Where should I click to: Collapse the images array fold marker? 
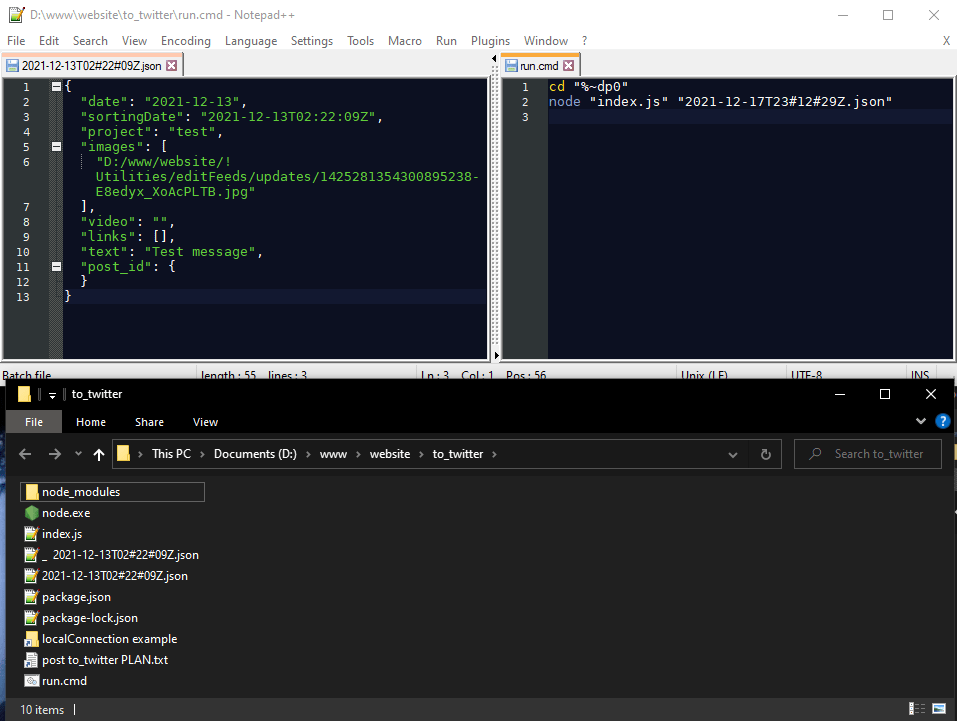pos(56,147)
